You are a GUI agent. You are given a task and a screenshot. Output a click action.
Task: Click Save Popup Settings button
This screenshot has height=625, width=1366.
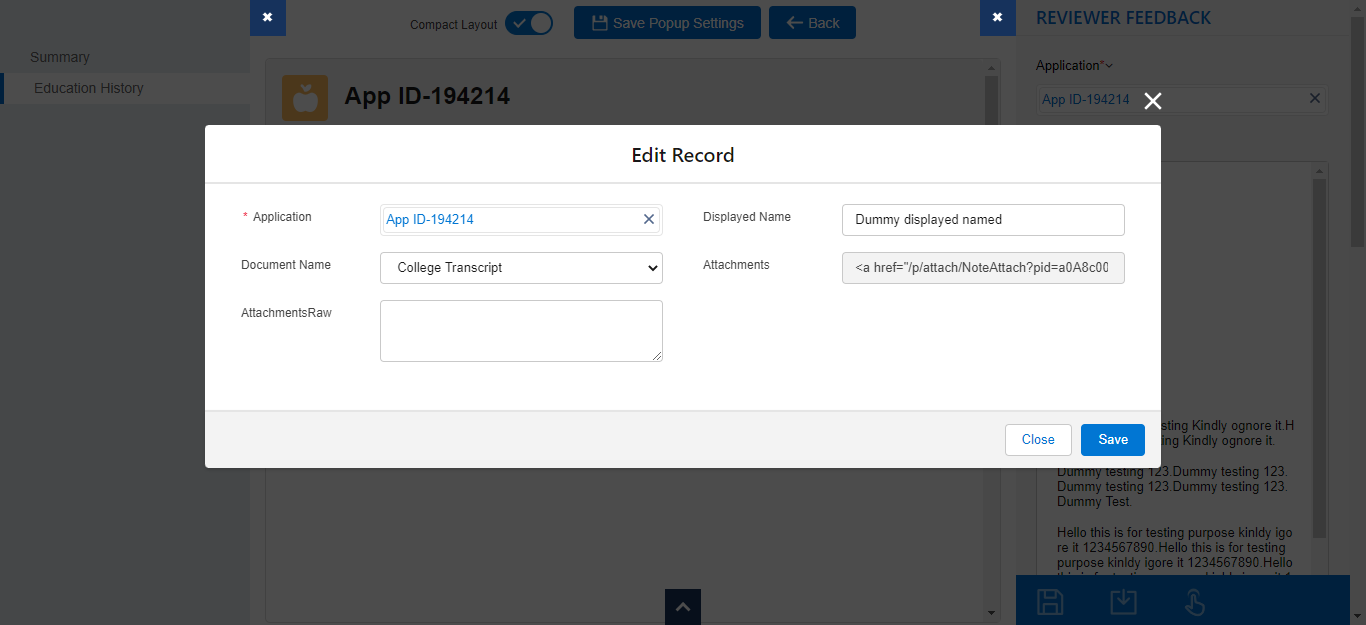[667, 23]
